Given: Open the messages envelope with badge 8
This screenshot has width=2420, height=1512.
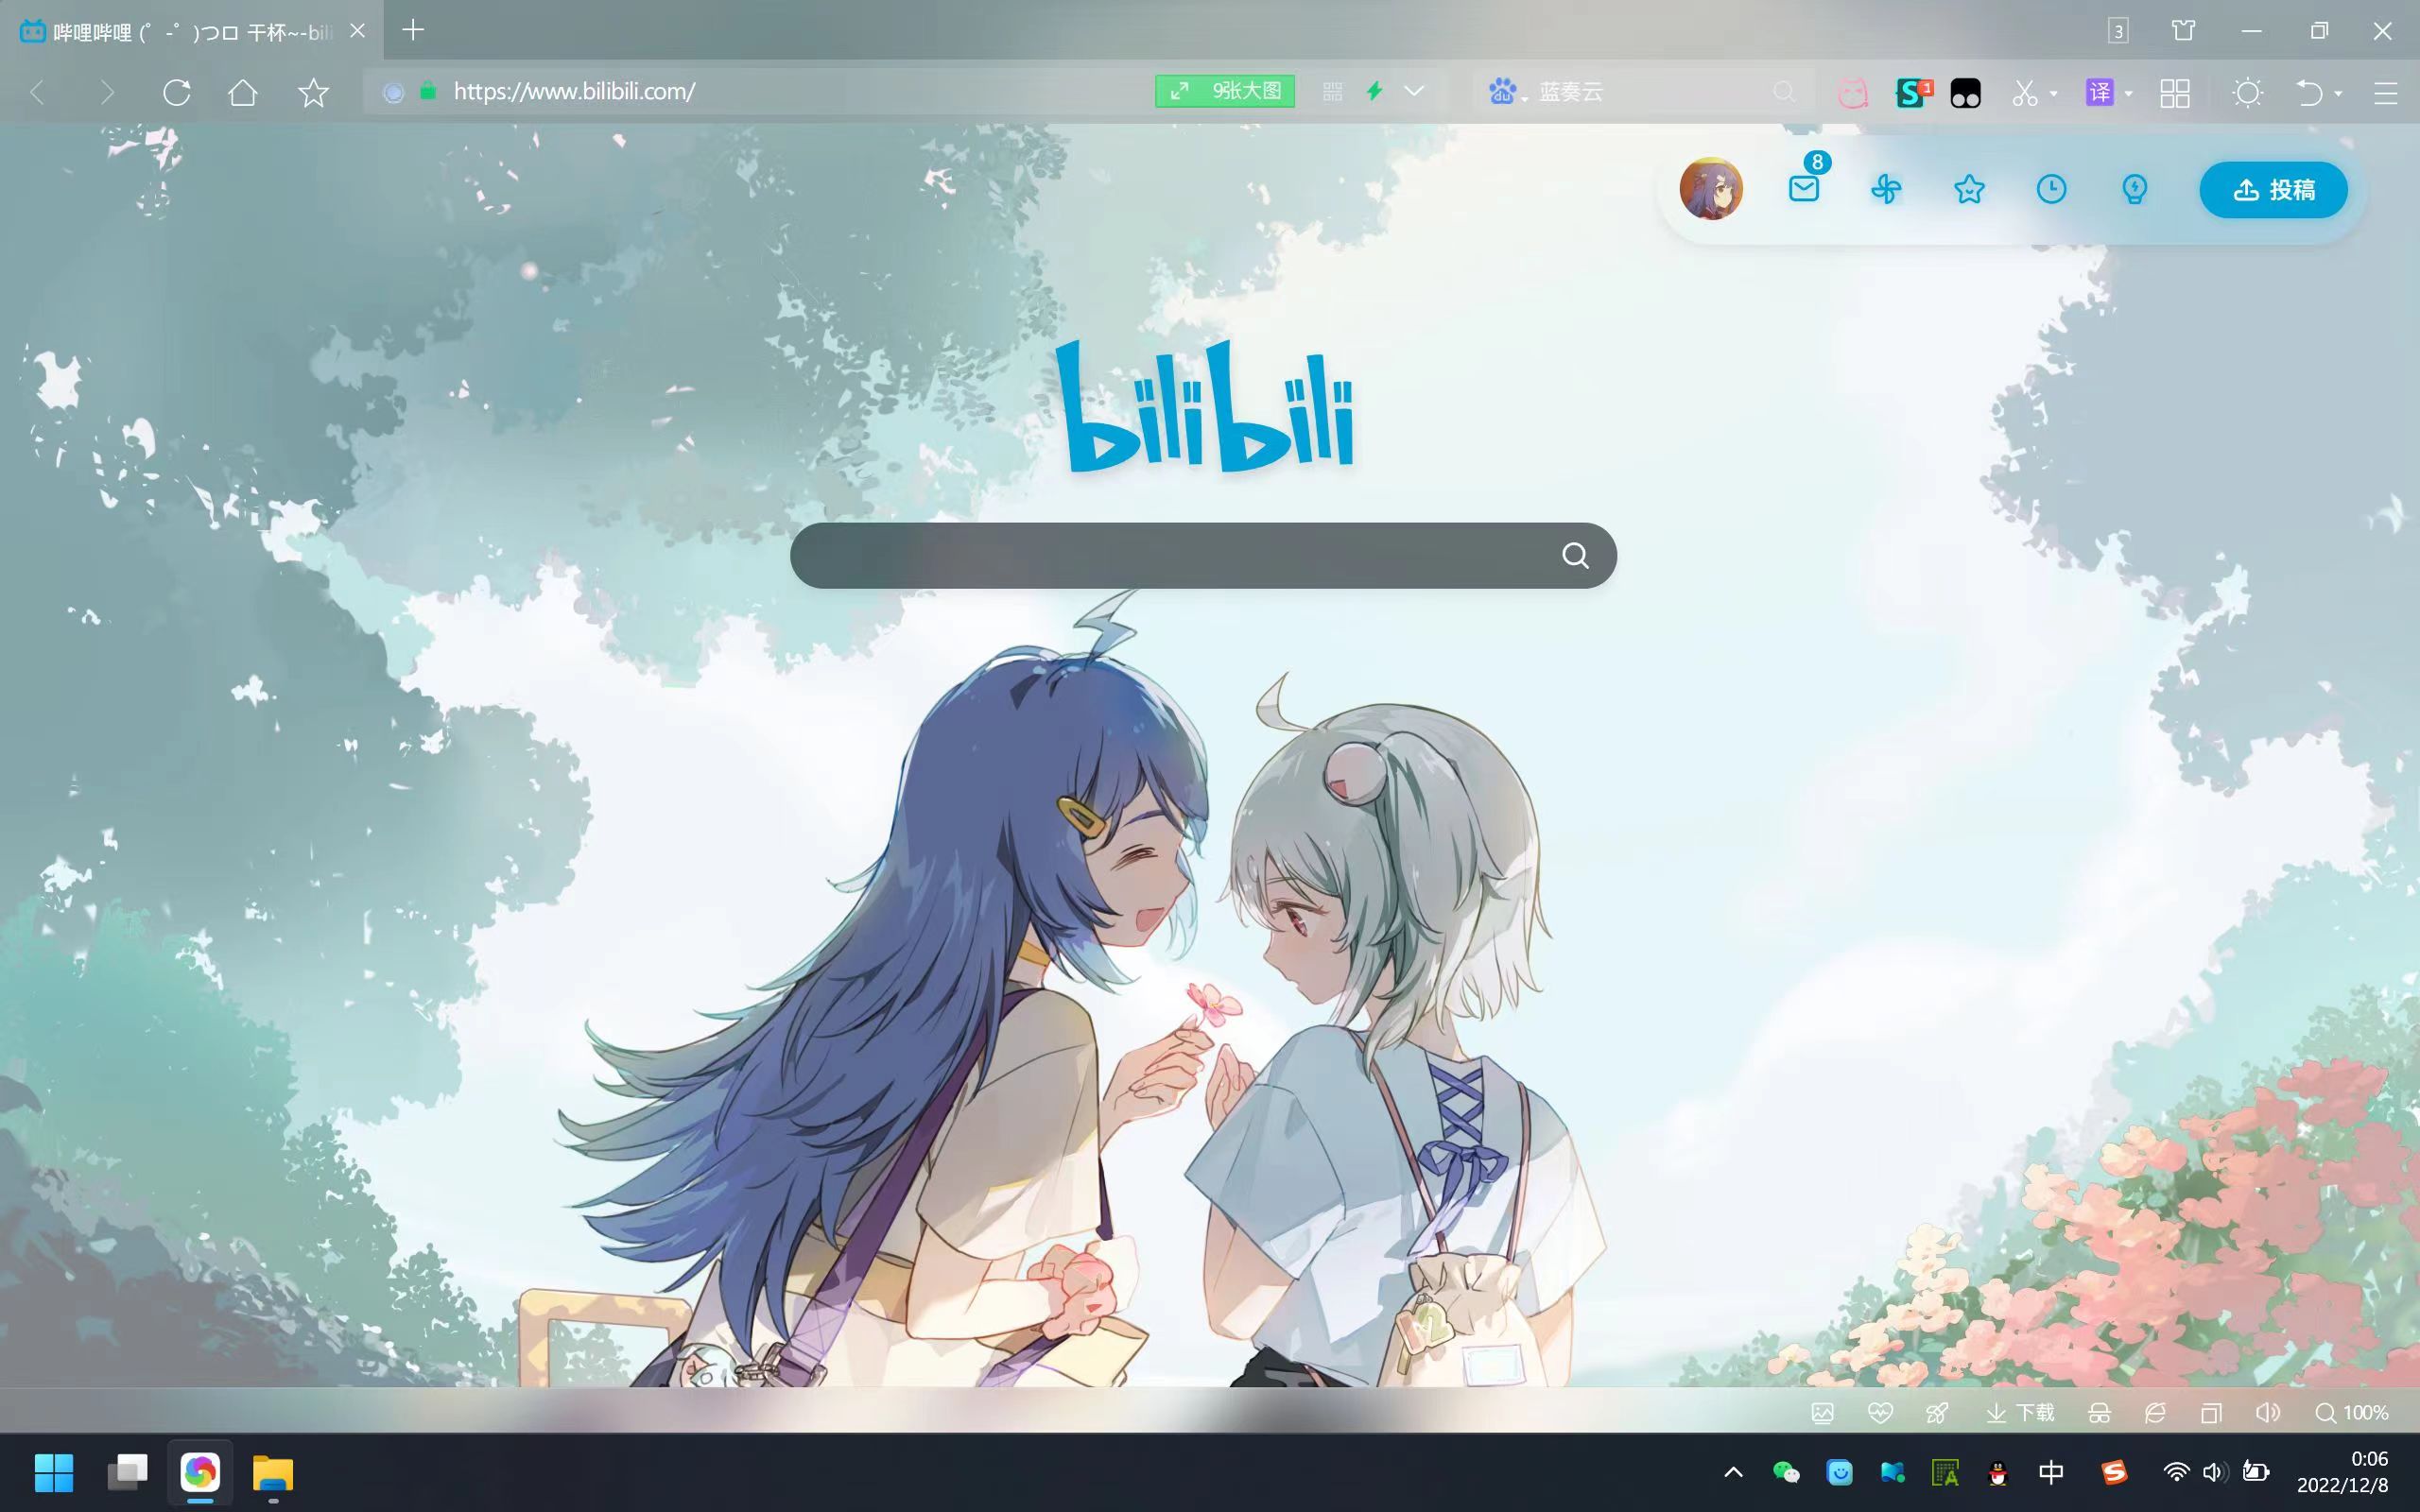Looking at the screenshot, I should pos(1803,189).
